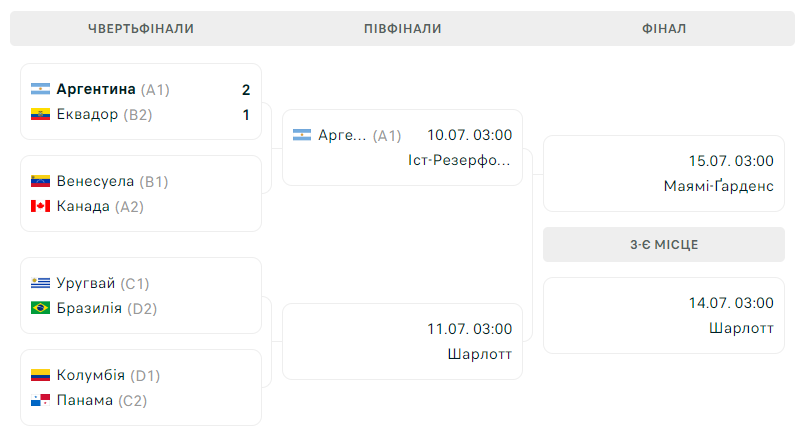The width and height of the screenshot is (804, 445).
Task: Select the Чвертьфінали column header
Action: point(141,29)
